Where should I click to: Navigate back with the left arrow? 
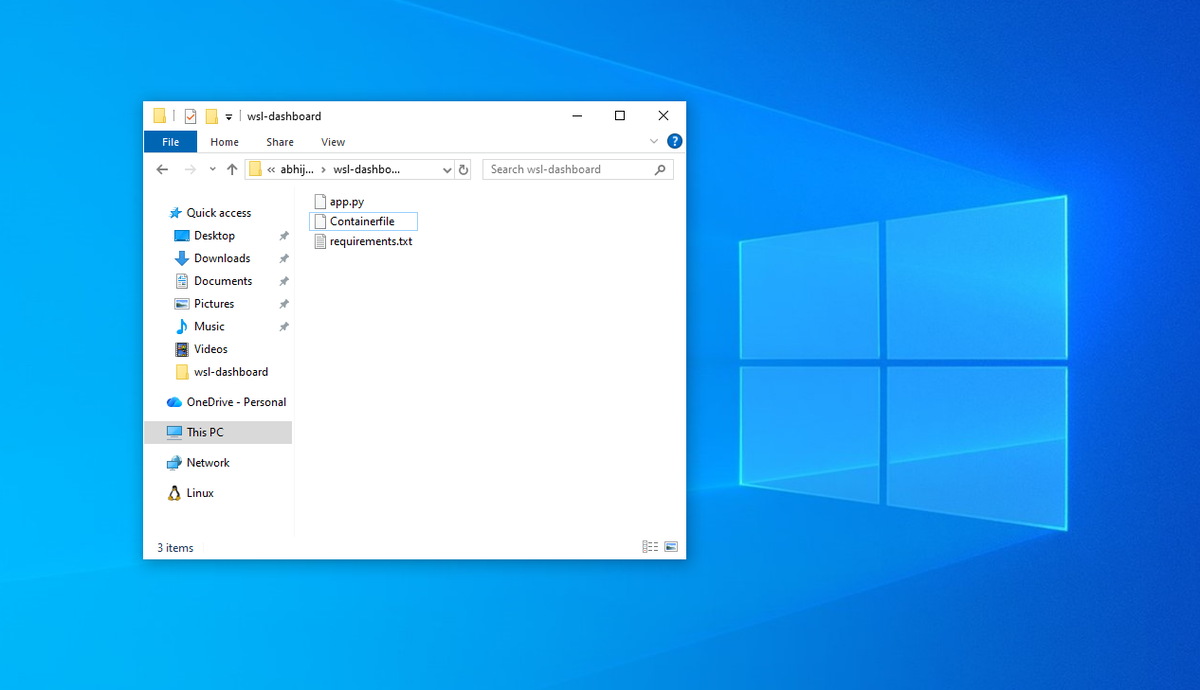[x=163, y=170]
